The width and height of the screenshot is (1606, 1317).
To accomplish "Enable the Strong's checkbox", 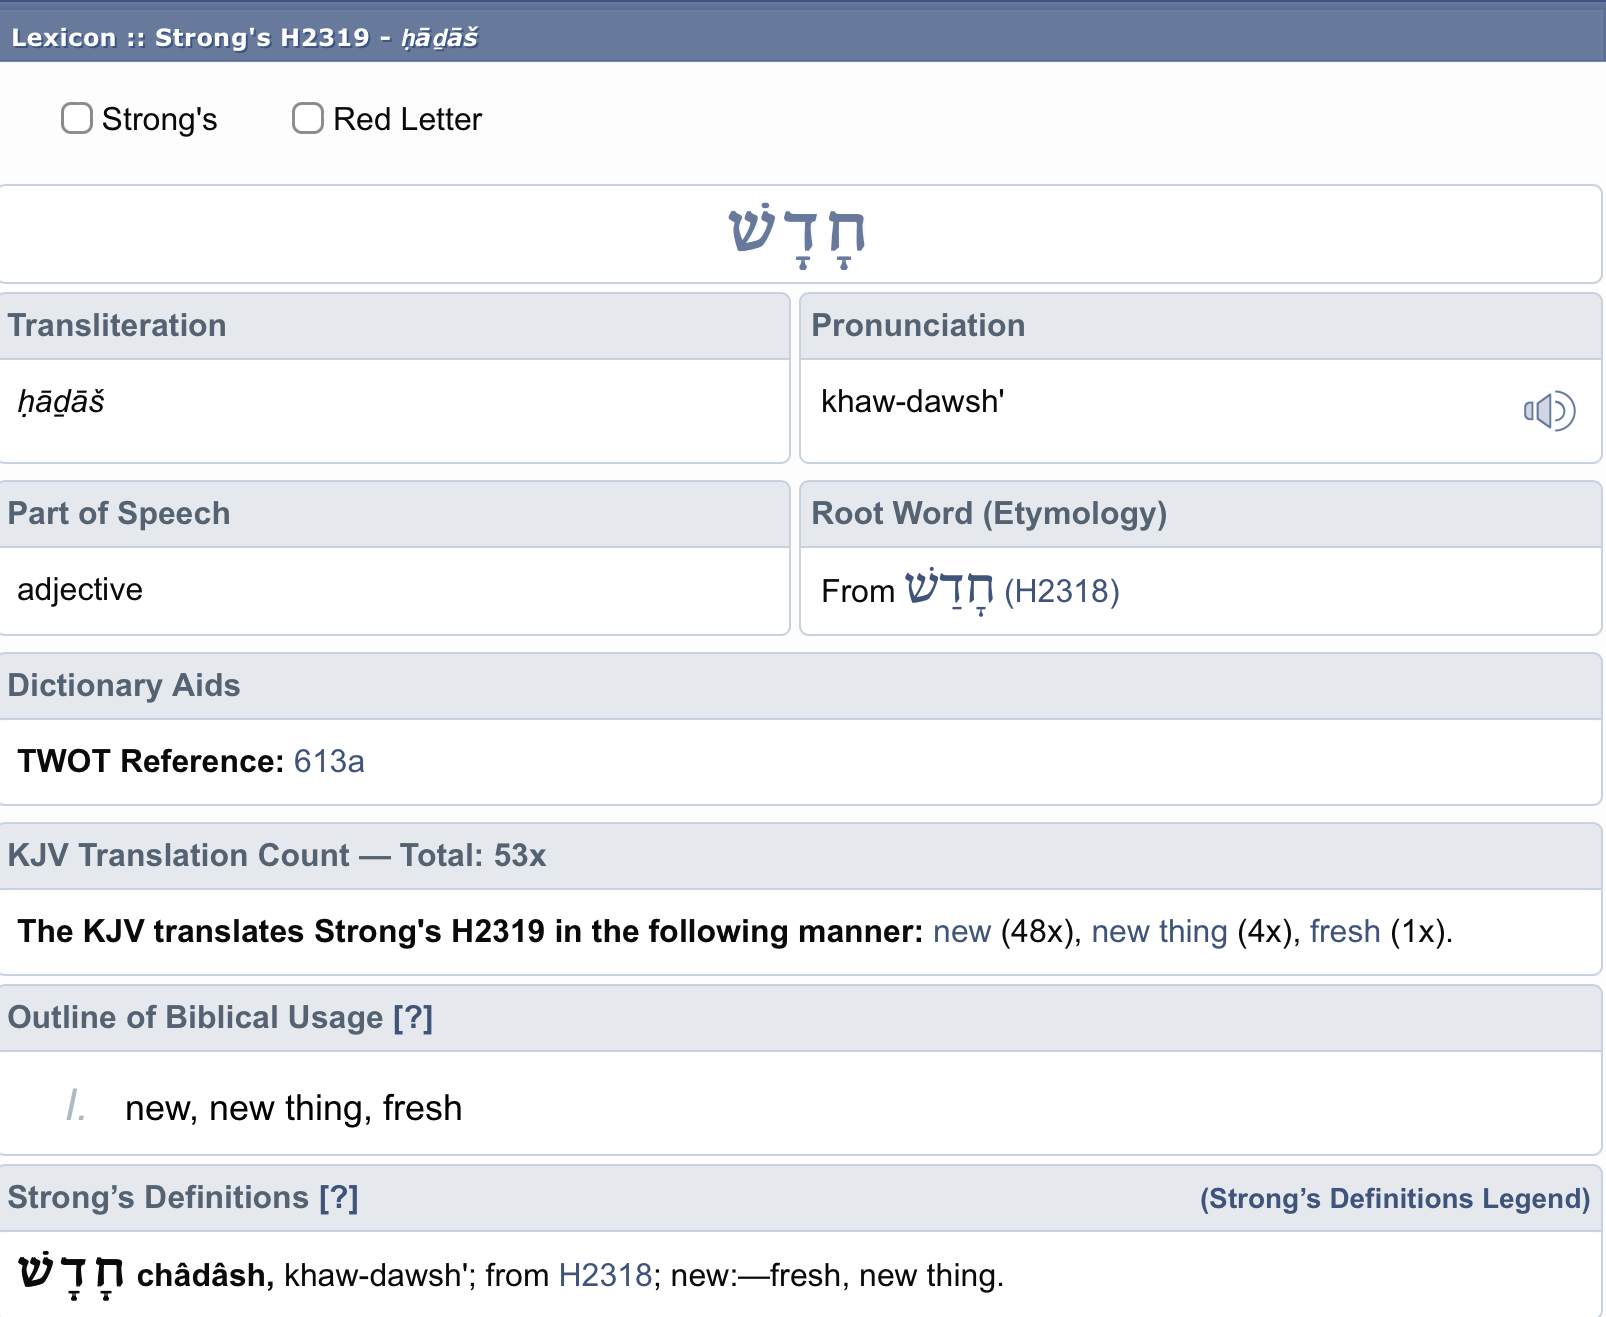I will click(x=77, y=118).
